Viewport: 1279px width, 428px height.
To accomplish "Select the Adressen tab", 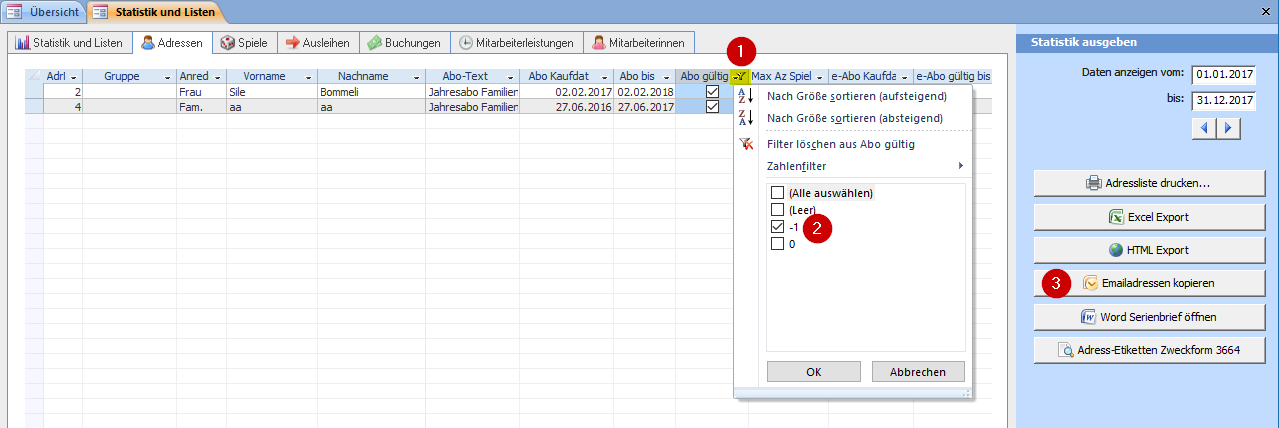I will coord(172,43).
